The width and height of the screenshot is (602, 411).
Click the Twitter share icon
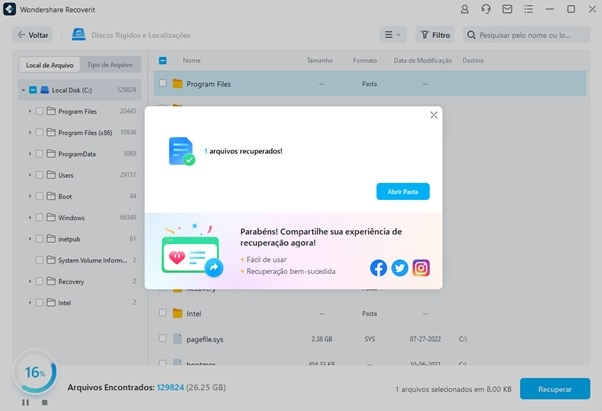coord(400,267)
